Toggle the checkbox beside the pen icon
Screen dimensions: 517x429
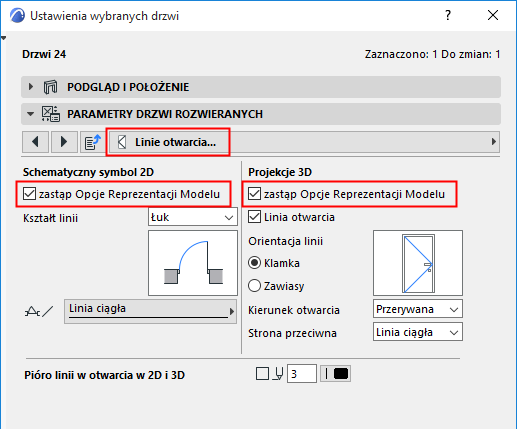(x=262, y=373)
